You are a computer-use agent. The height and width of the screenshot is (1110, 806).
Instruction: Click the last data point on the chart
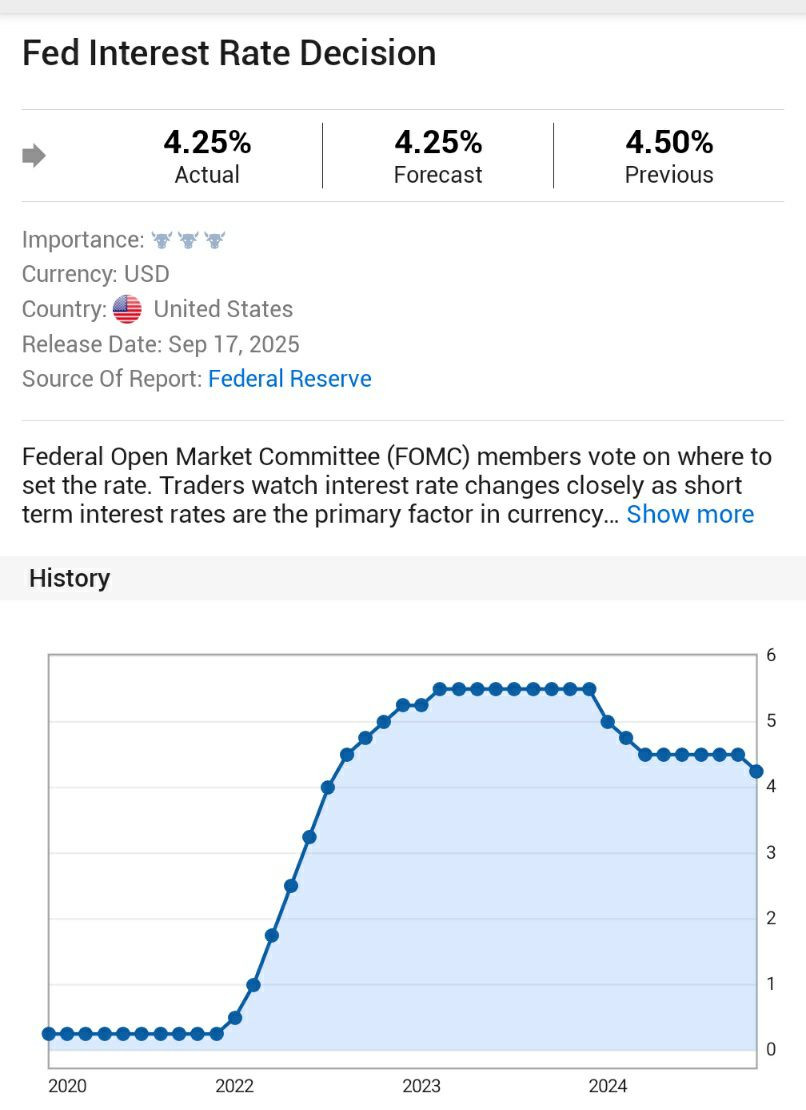pyautogui.click(x=757, y=771)
